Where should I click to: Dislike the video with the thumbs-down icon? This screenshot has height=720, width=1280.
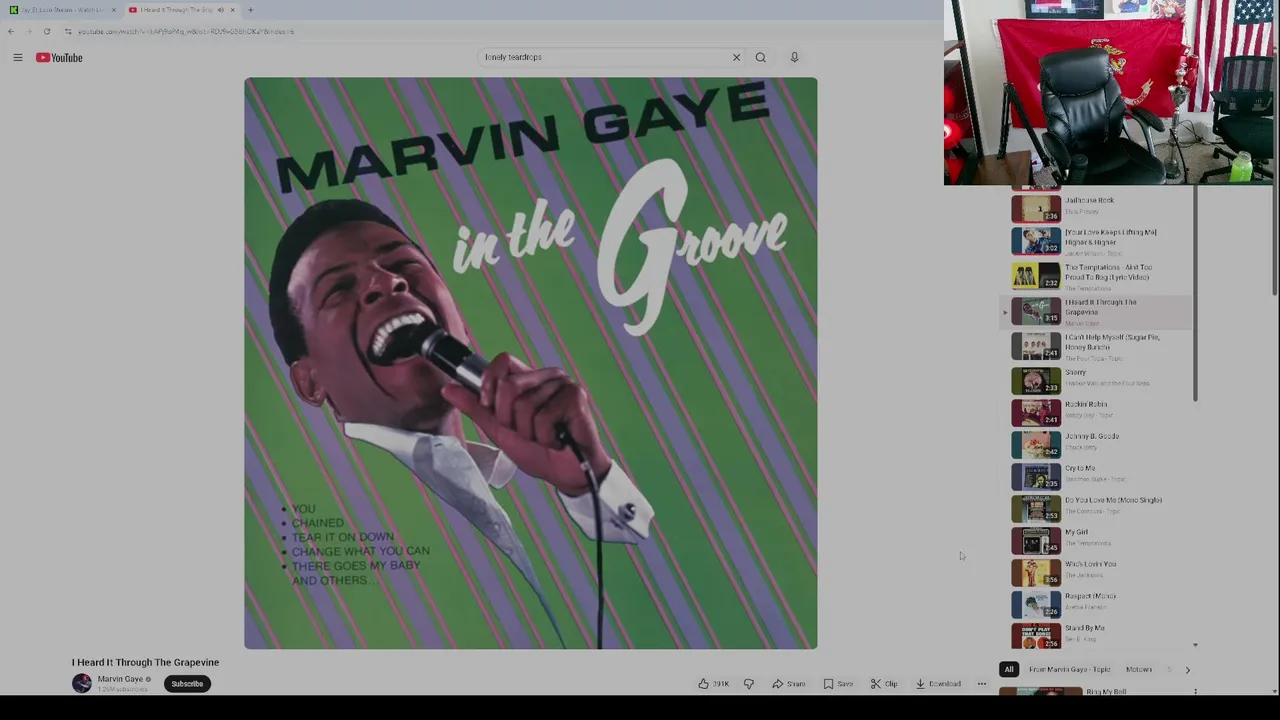(x=748, y=684)
